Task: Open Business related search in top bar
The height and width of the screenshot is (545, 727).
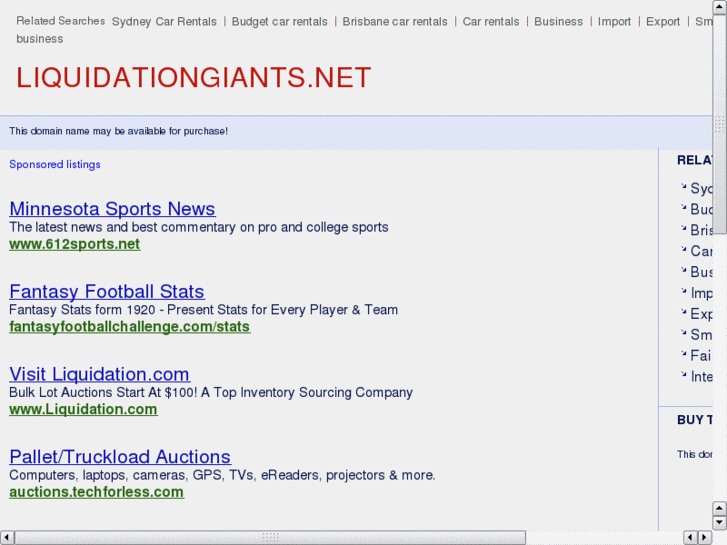Action: [x=559, y=22]
